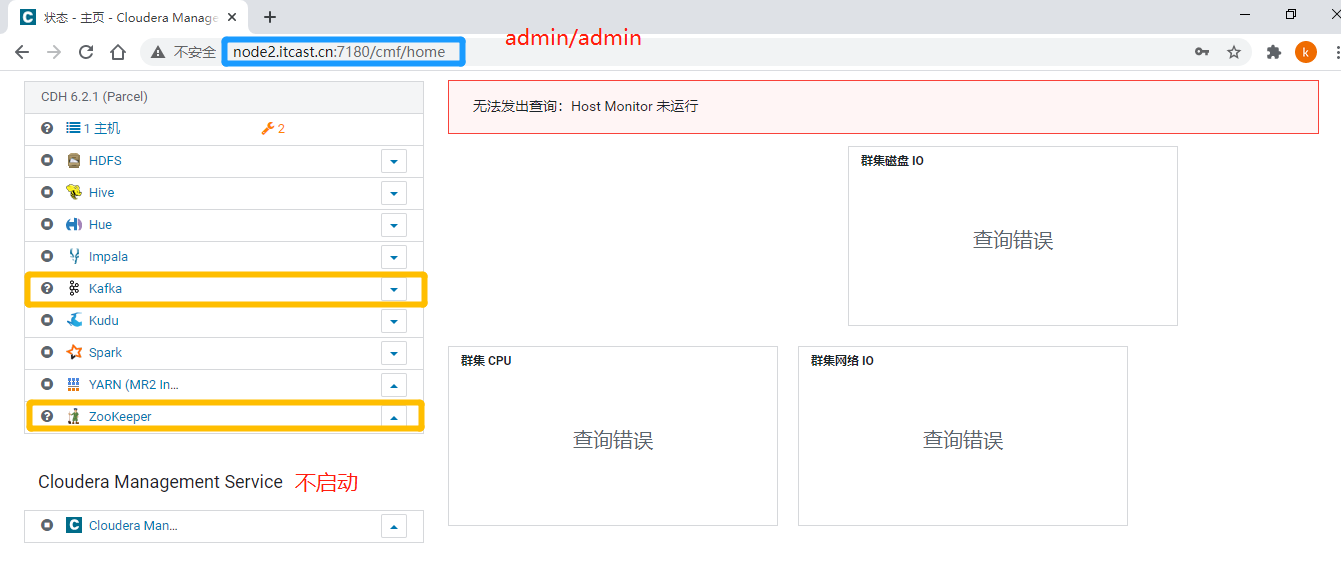The height and width of the screenshot is (561, 1341).
Task: Click the hosts list icon beside 1 主机
Action: point(73,129)
